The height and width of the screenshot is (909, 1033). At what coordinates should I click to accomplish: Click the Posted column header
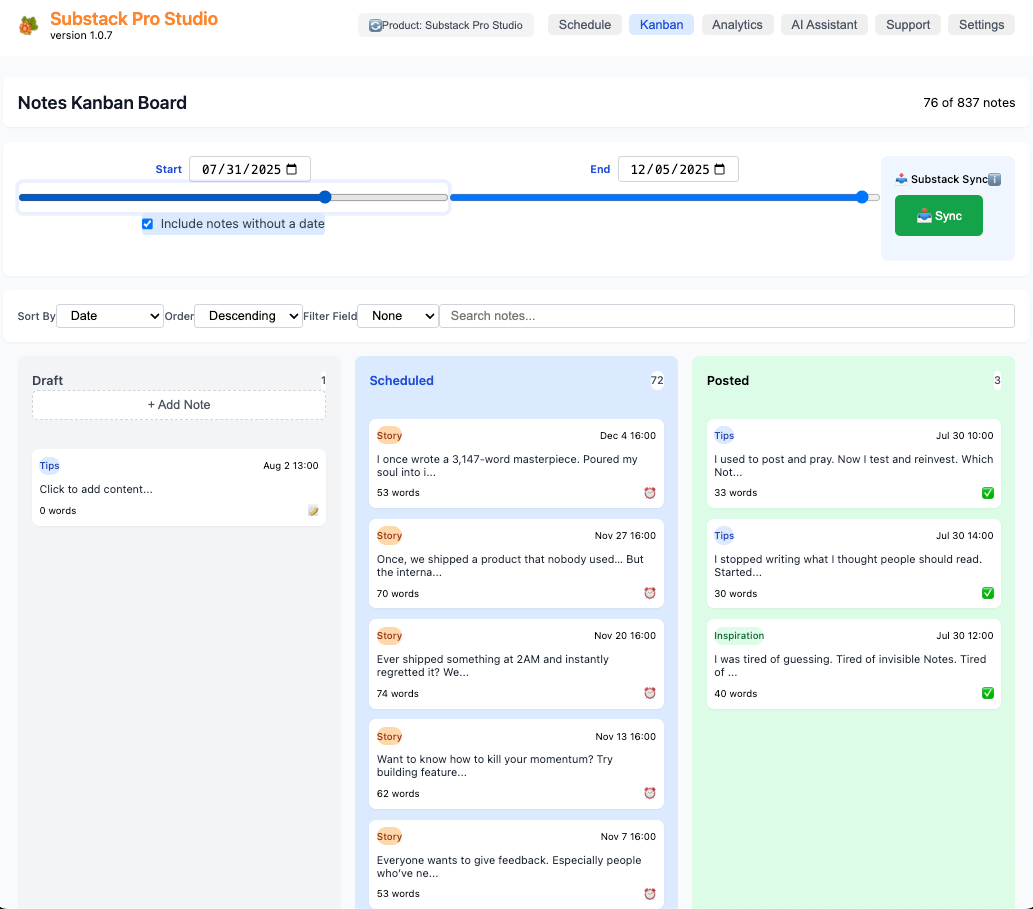[728, 381]
